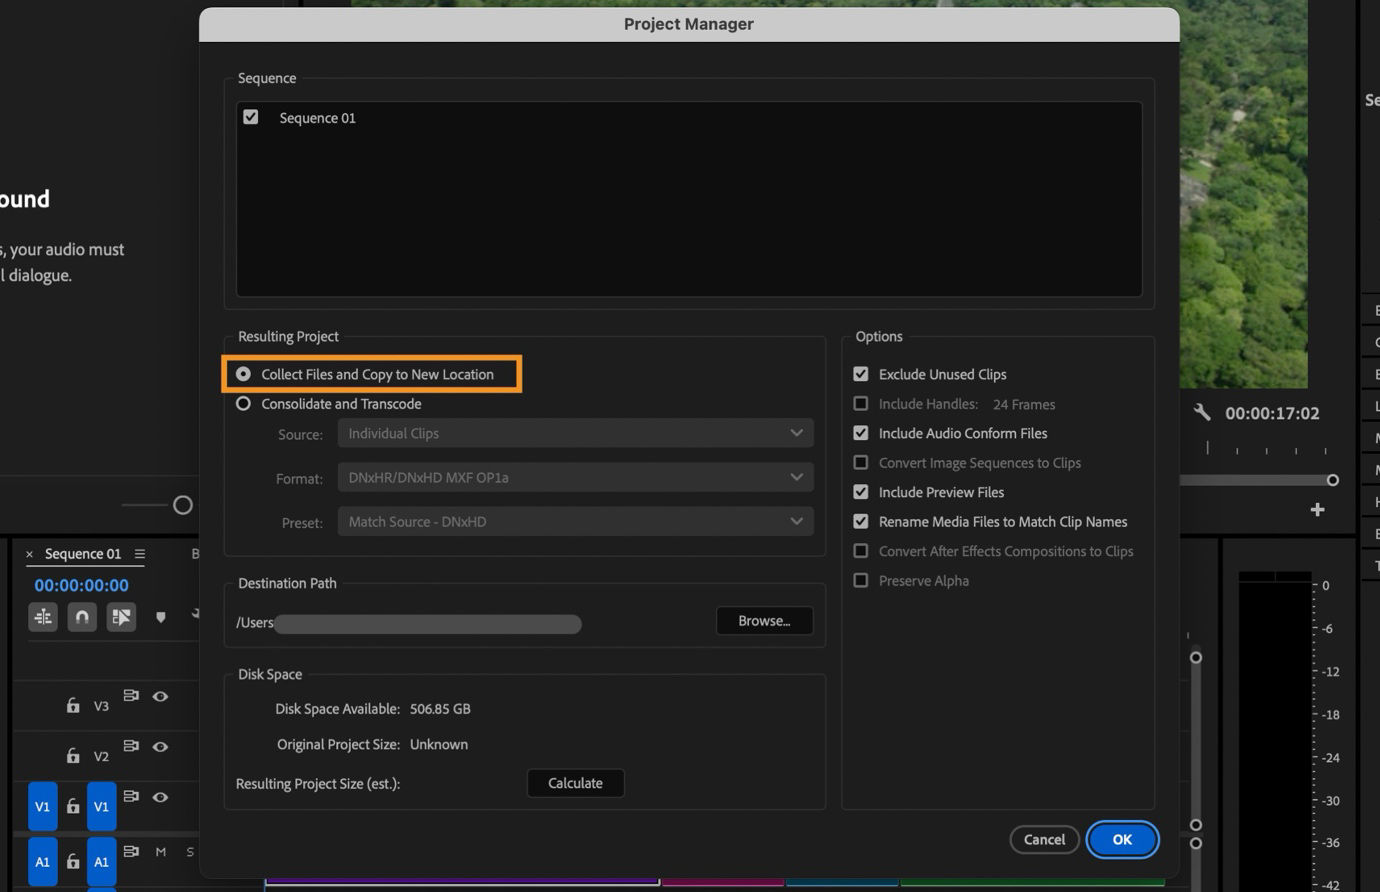
Task: Browse for a destination path
Action: [x=764, y=620]
